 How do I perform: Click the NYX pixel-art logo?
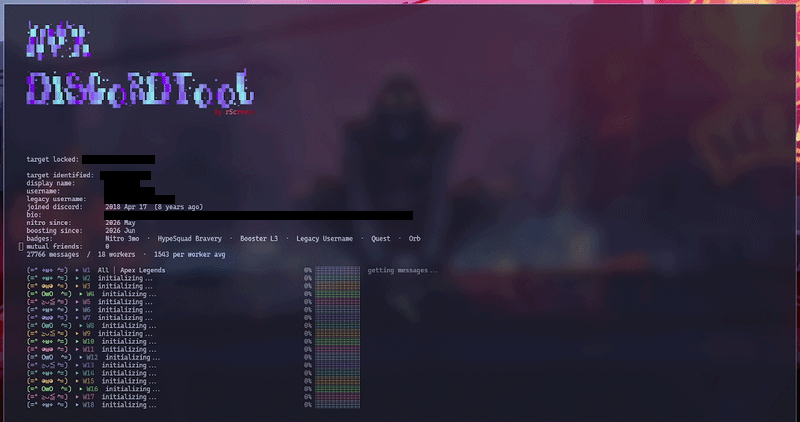click(58, 39)
